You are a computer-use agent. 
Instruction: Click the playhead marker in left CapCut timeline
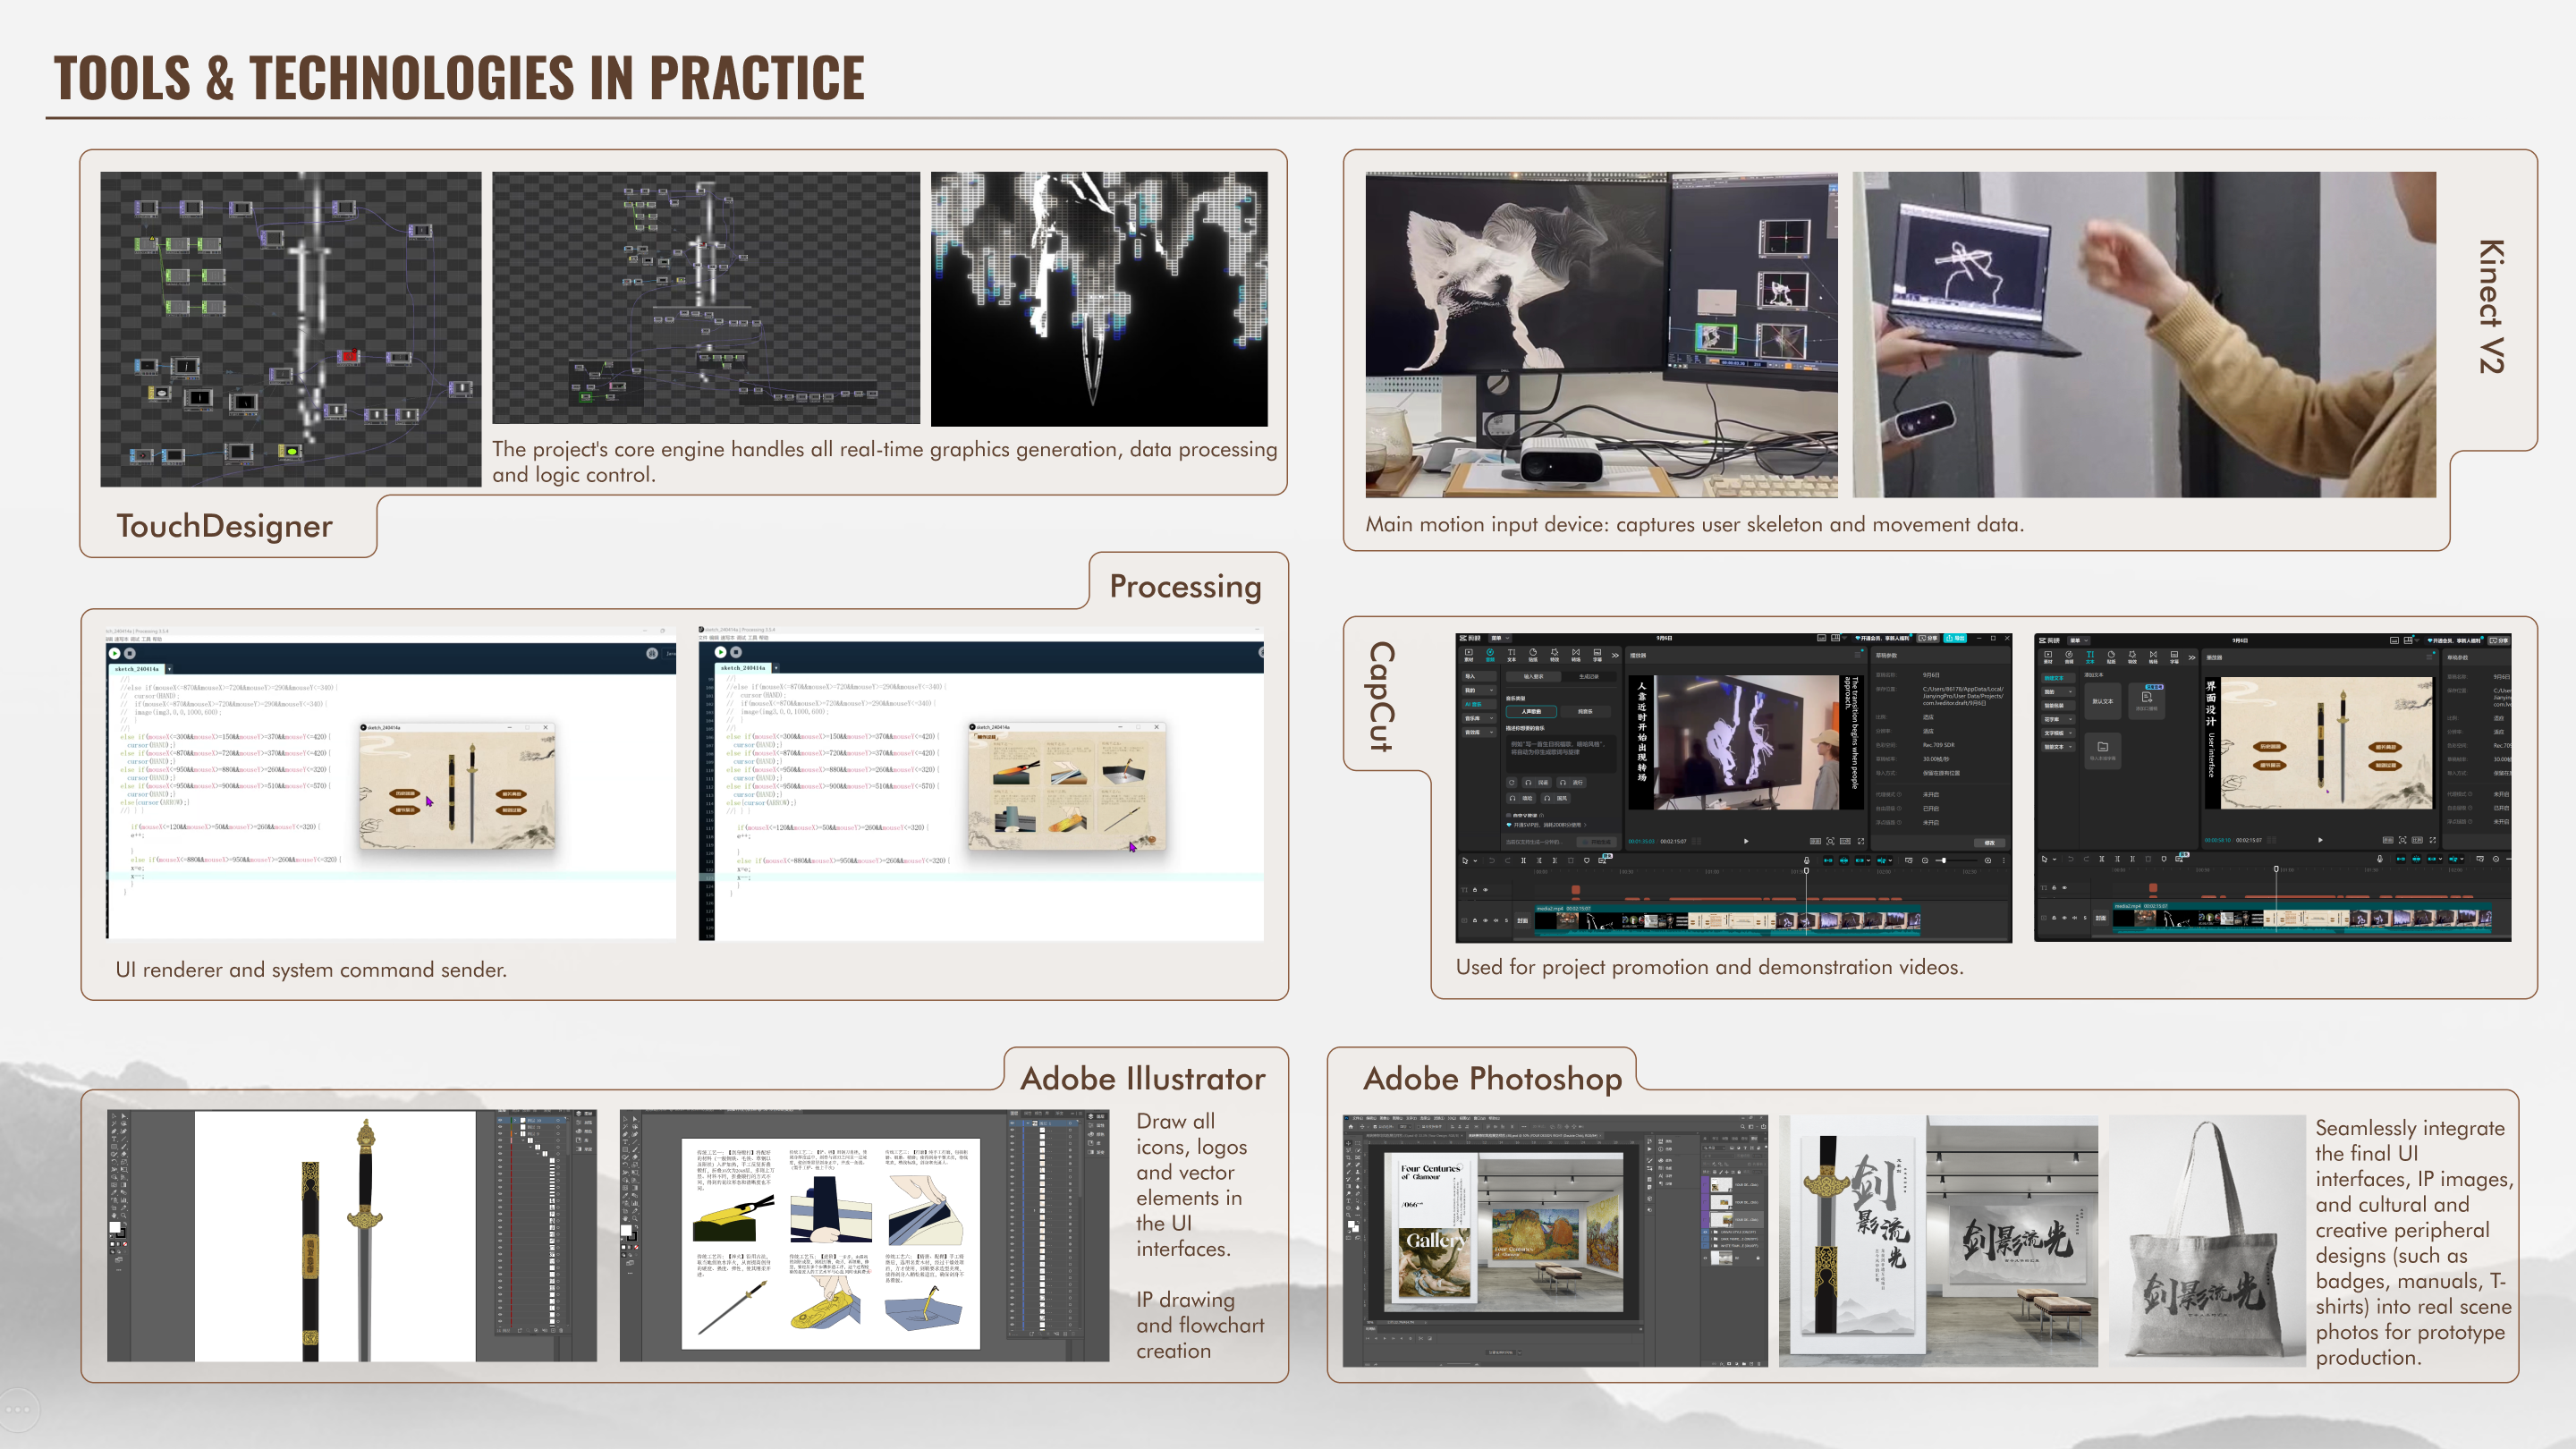coord(1806,871)
